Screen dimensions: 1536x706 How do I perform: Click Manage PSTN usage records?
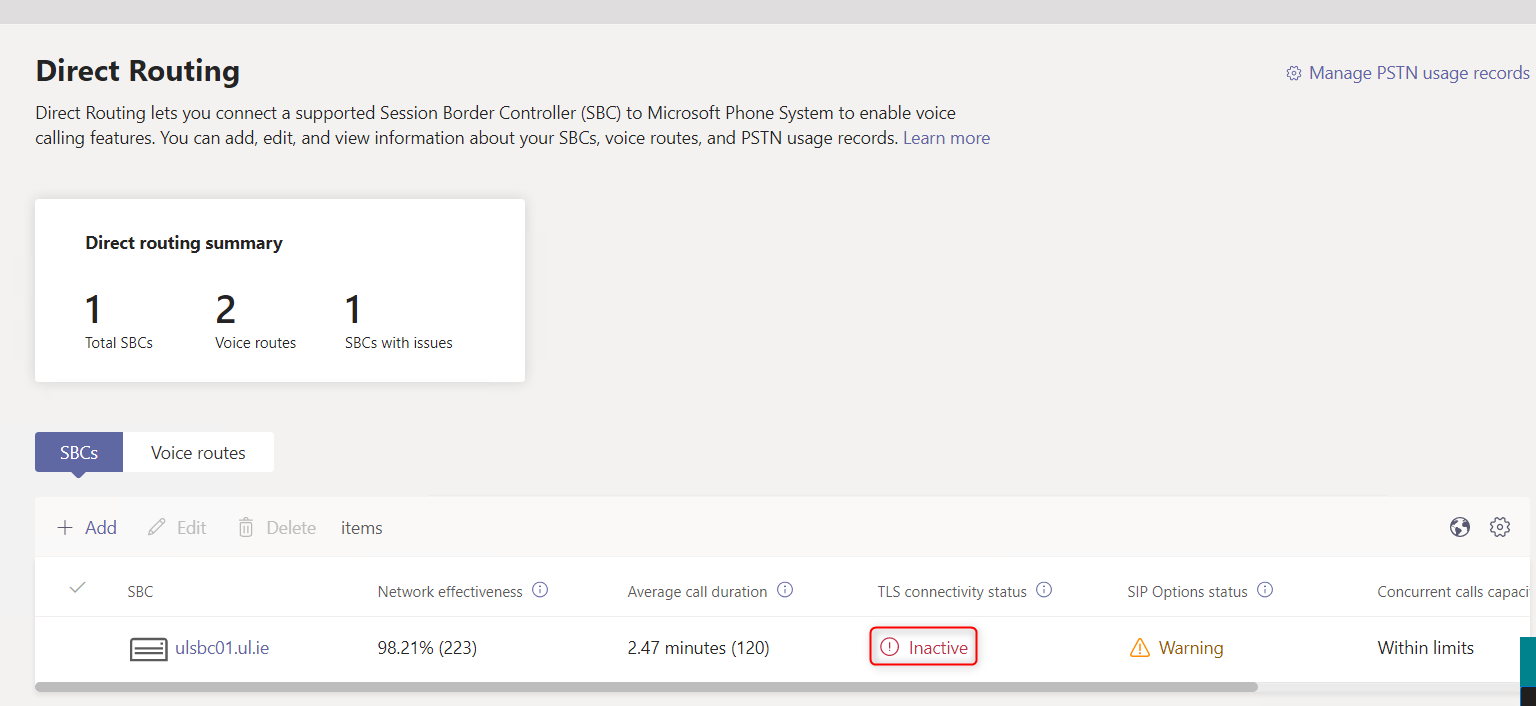point(1417,72)
